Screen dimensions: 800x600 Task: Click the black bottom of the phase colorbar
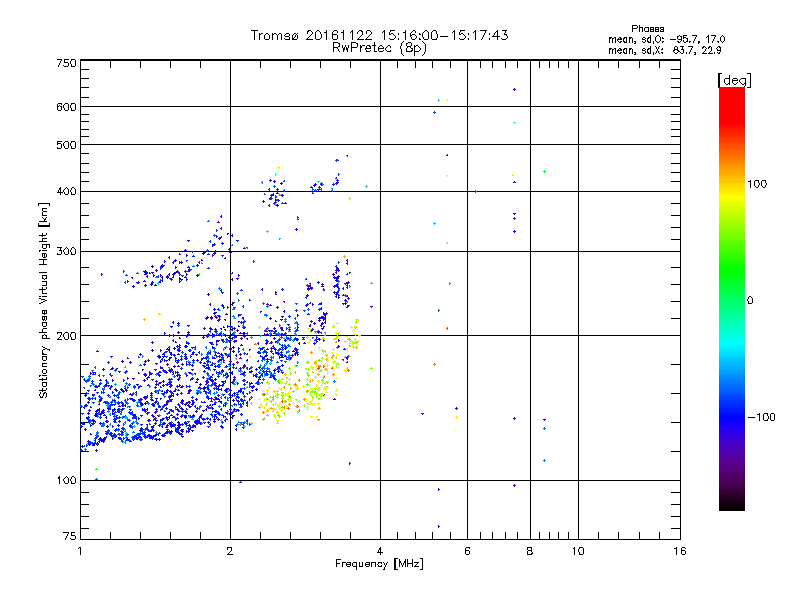(x=732, y=503)
